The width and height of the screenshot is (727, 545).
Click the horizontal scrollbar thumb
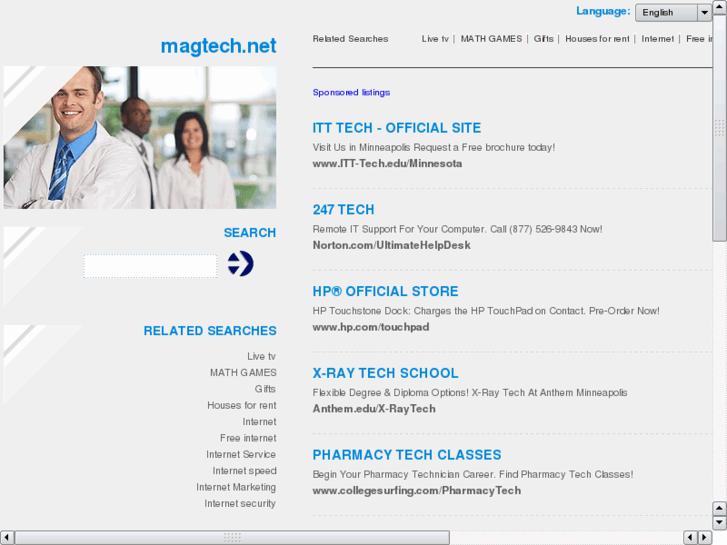[232, 538]
